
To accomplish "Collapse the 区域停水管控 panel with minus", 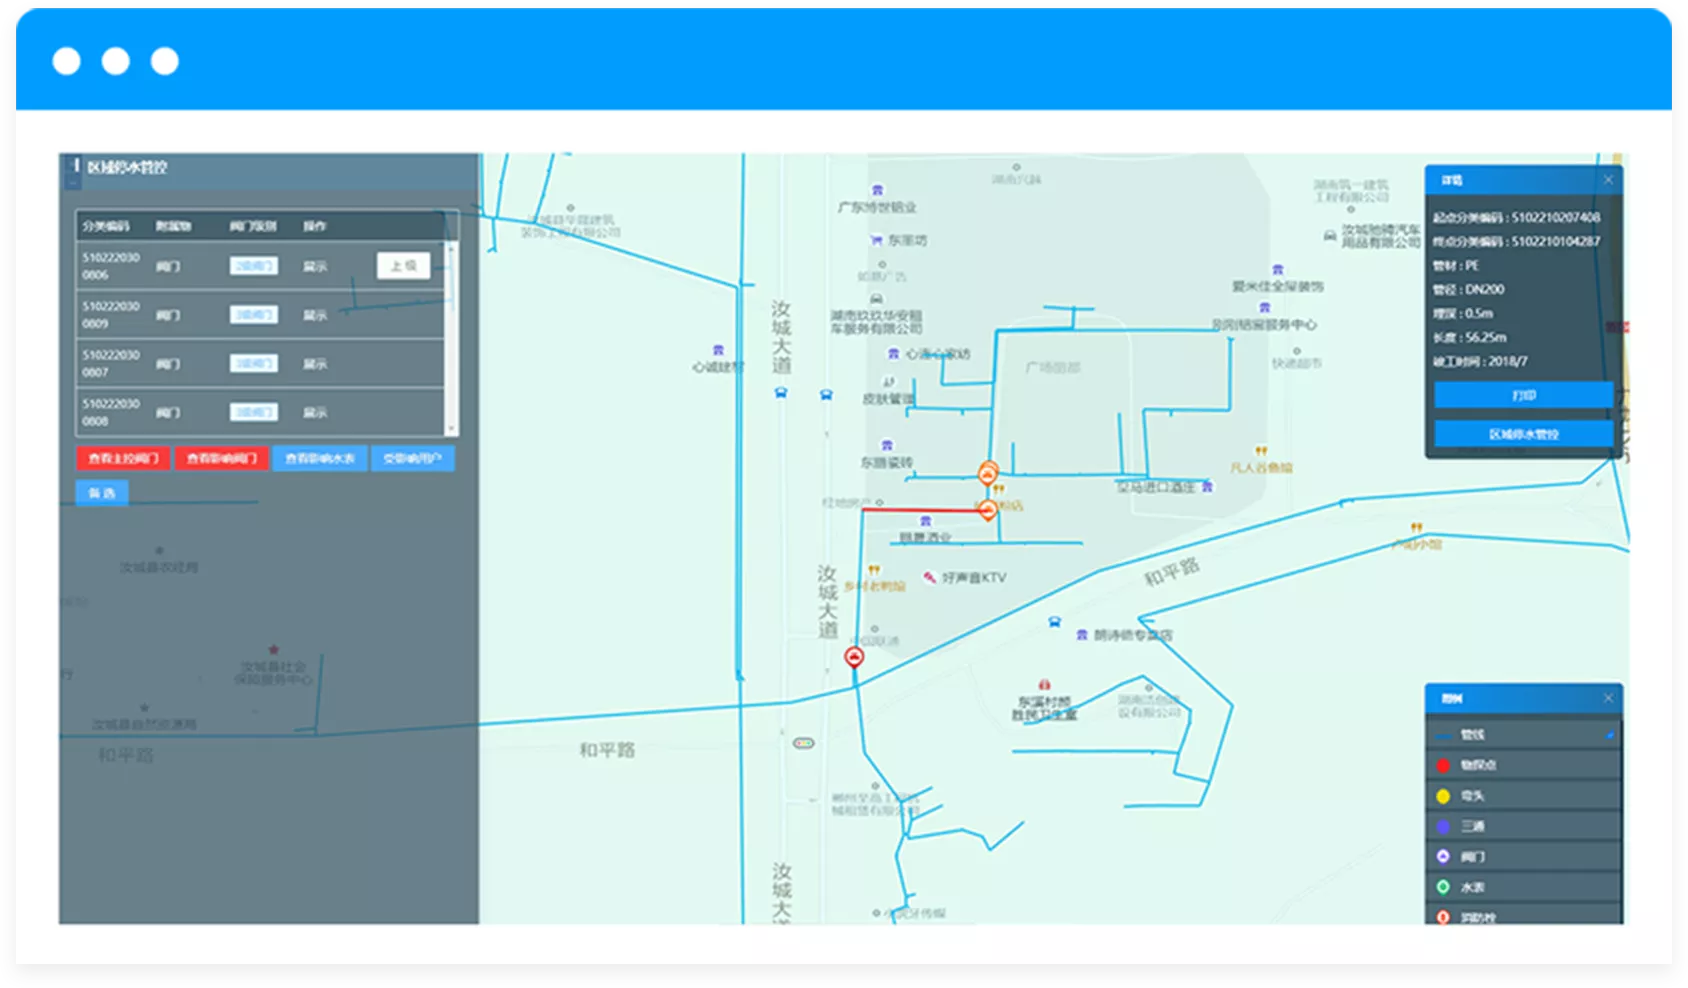I will click(72, 183).
